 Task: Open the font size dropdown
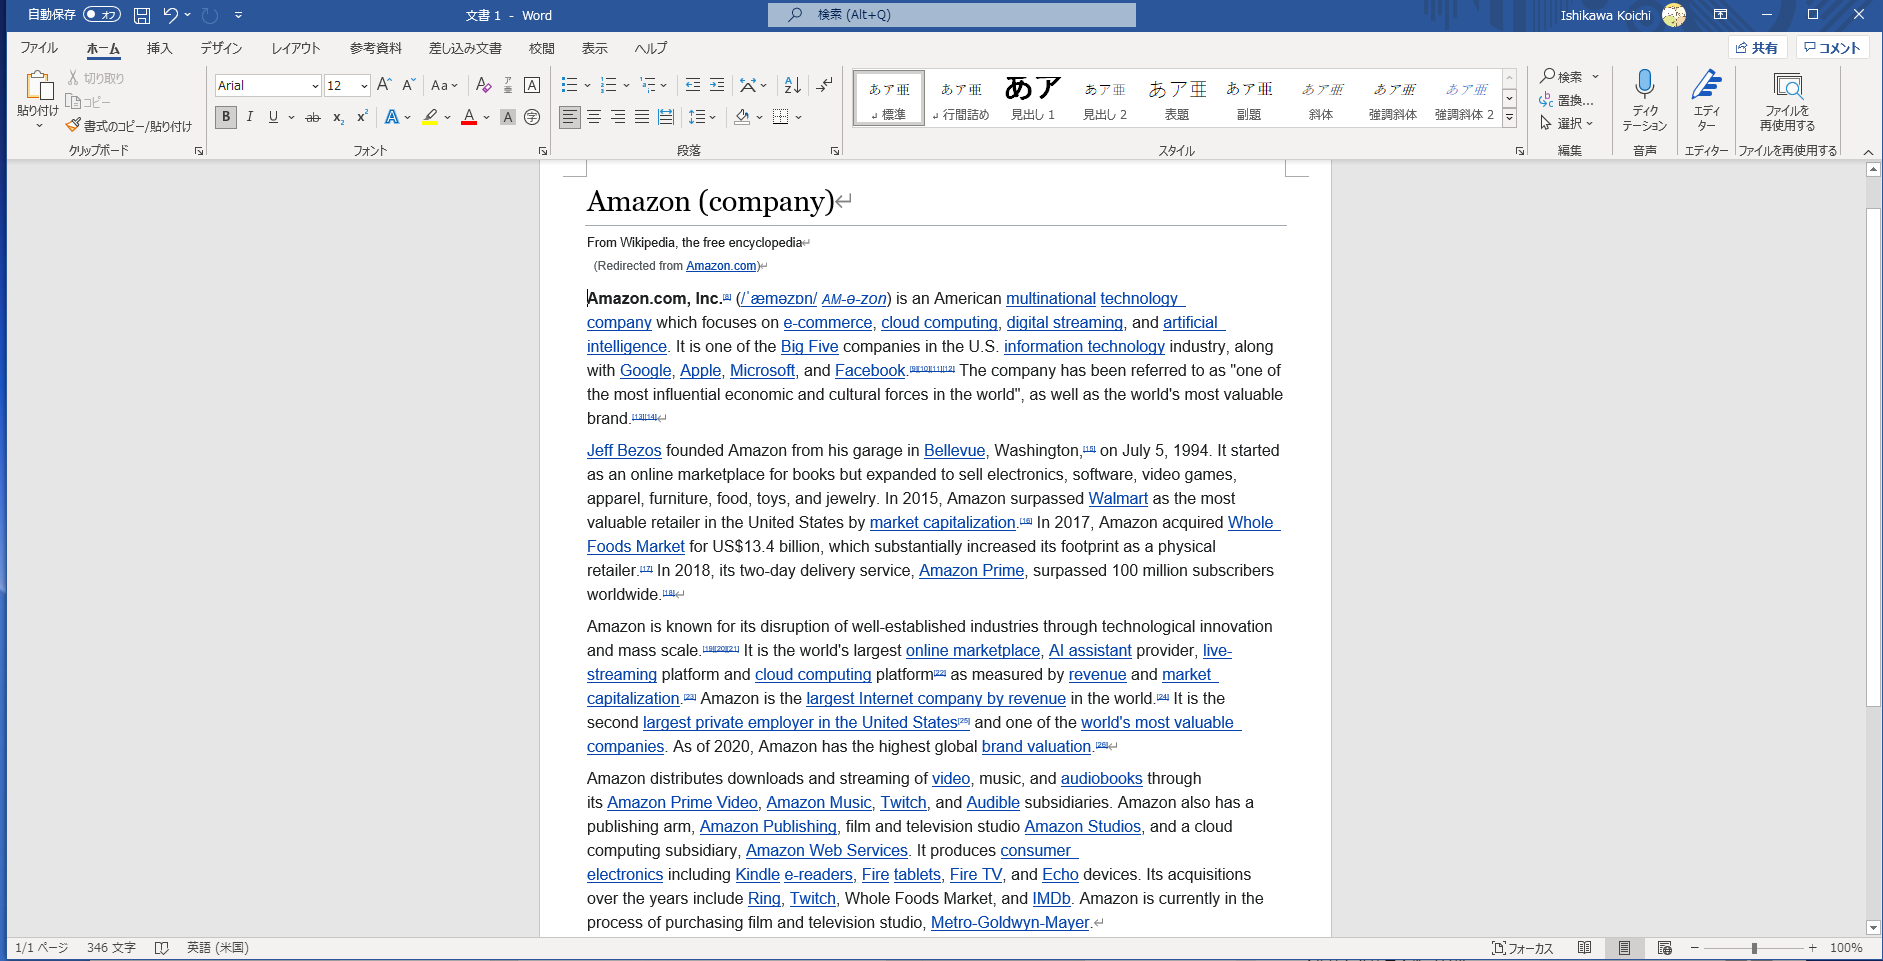[x=364, y=86]
